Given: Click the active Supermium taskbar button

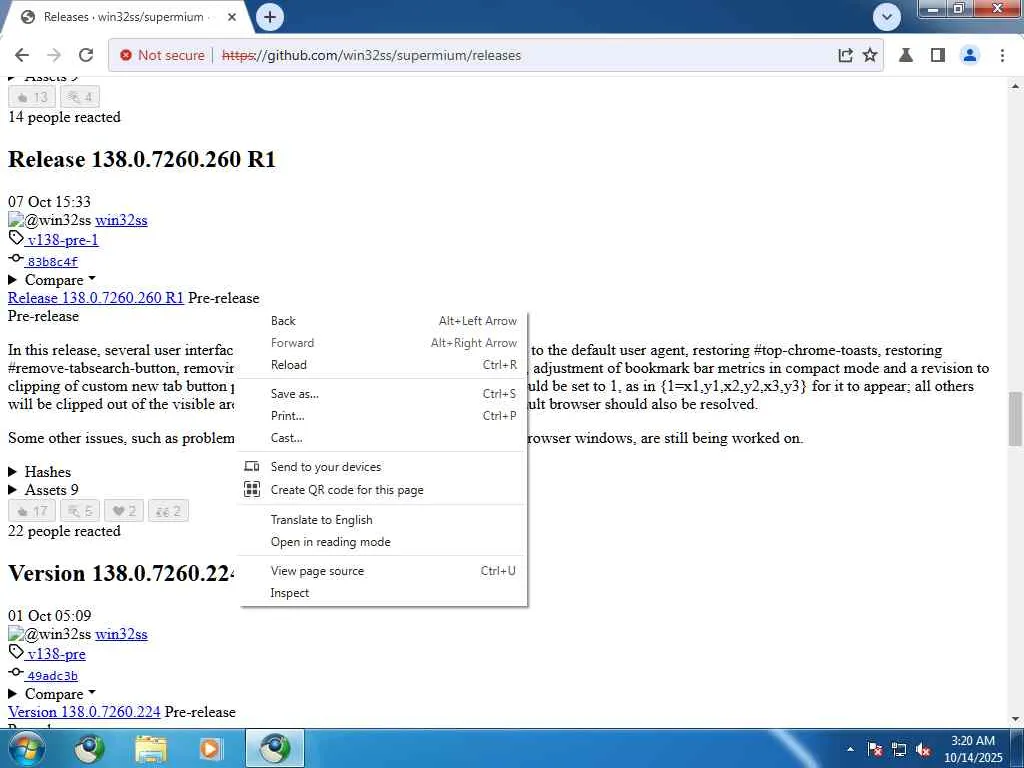Looking at the screenshot, I should click(x=275, y=749).
